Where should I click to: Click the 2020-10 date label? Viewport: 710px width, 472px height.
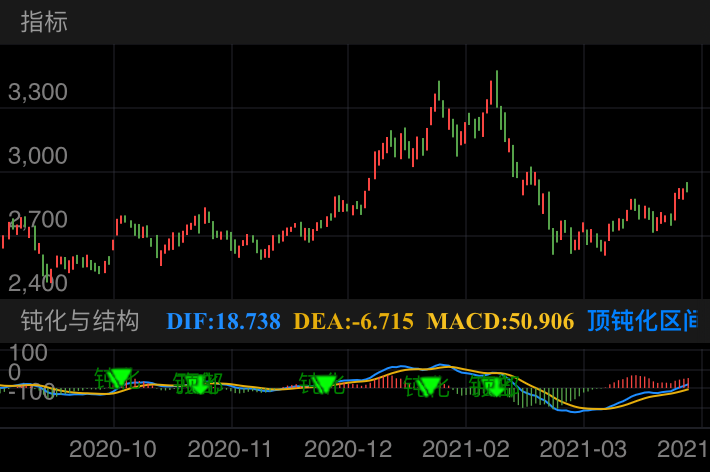pyautogui.click(x=112, y=449)
